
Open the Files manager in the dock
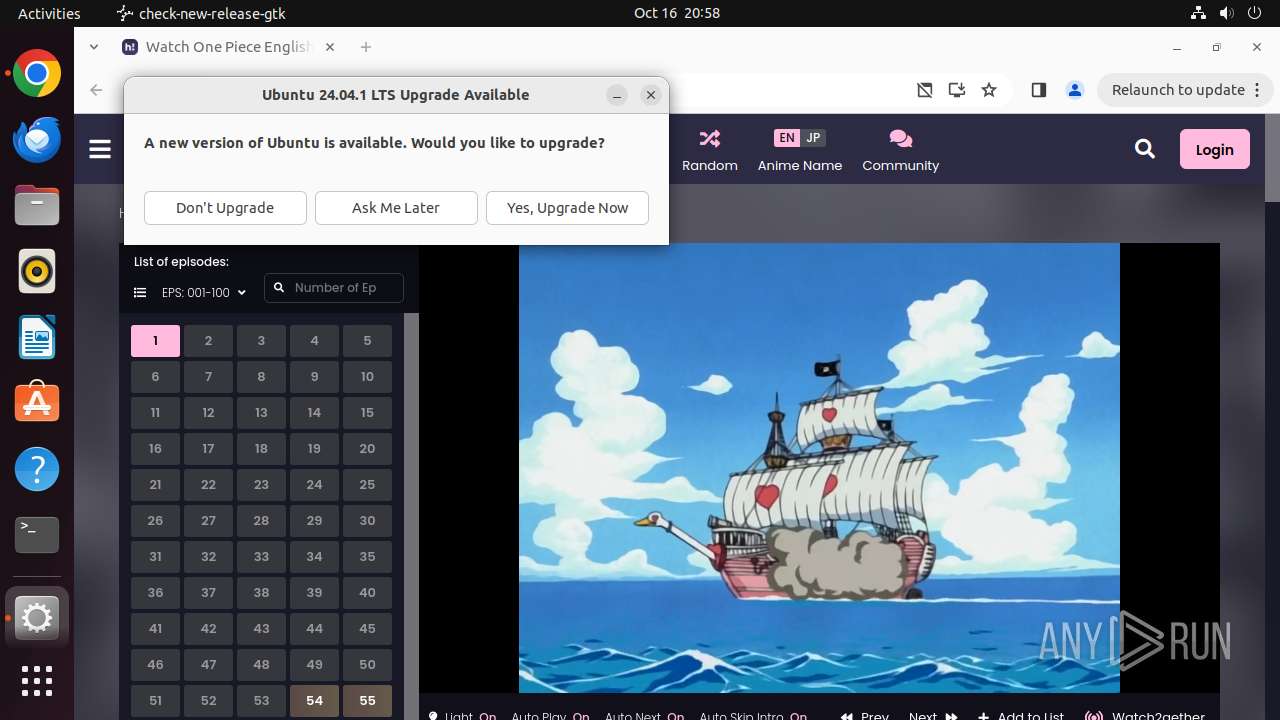37,206
